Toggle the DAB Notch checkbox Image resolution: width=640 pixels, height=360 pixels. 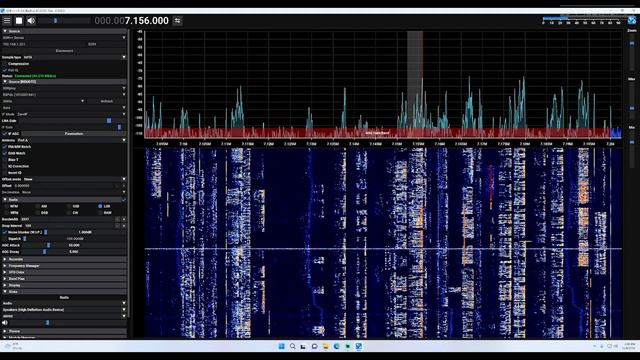tap(5, 153)
